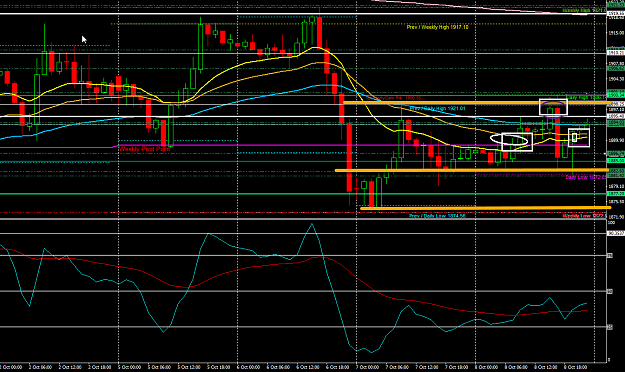
Task: Click the Prev / Daily High 1921.01 label
Action: [437, 108]
